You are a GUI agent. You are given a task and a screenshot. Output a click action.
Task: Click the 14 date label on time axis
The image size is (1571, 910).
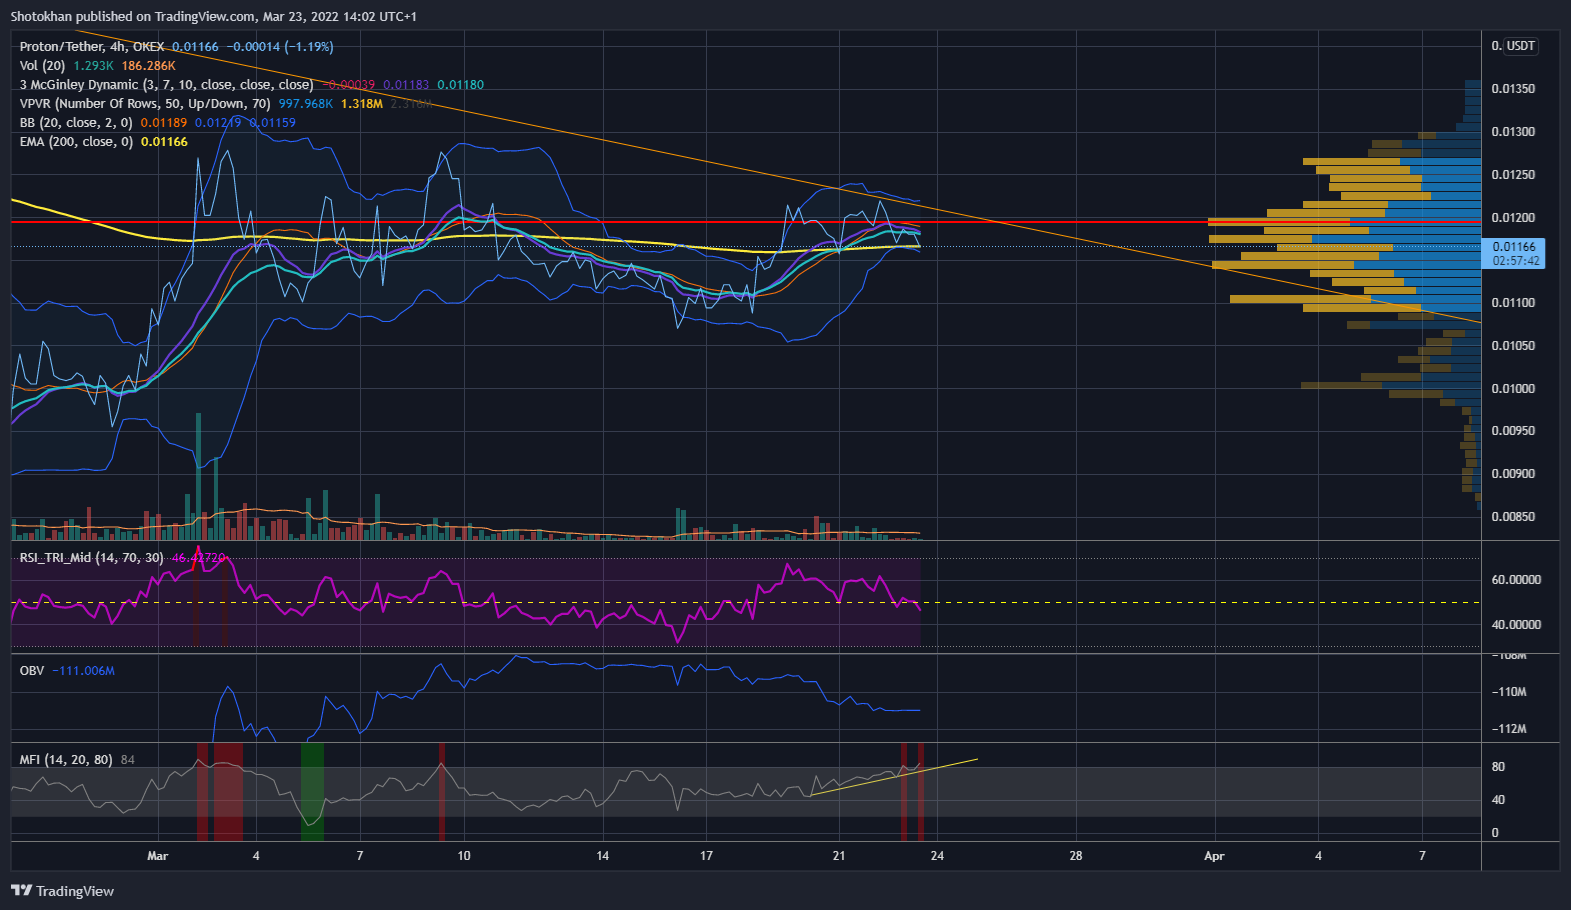[602, 856]
